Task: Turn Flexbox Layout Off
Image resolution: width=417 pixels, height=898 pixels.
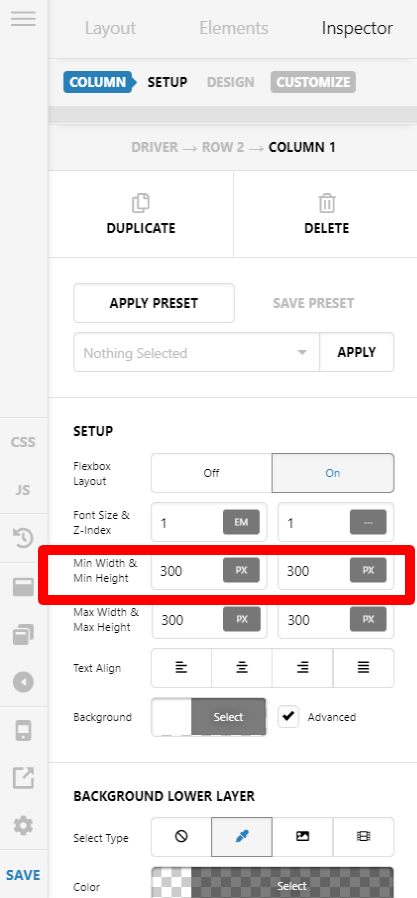Action: point(211,473)
